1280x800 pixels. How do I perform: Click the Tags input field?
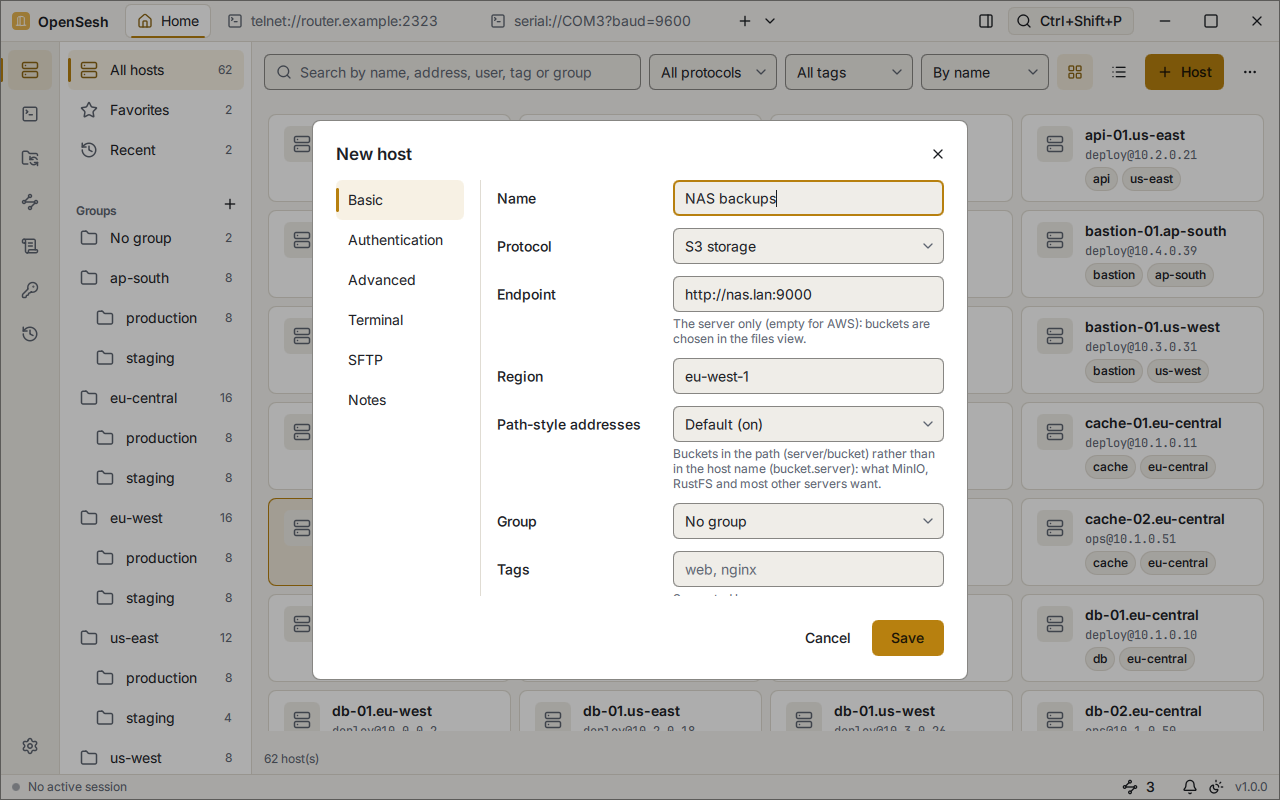[808, 569]
